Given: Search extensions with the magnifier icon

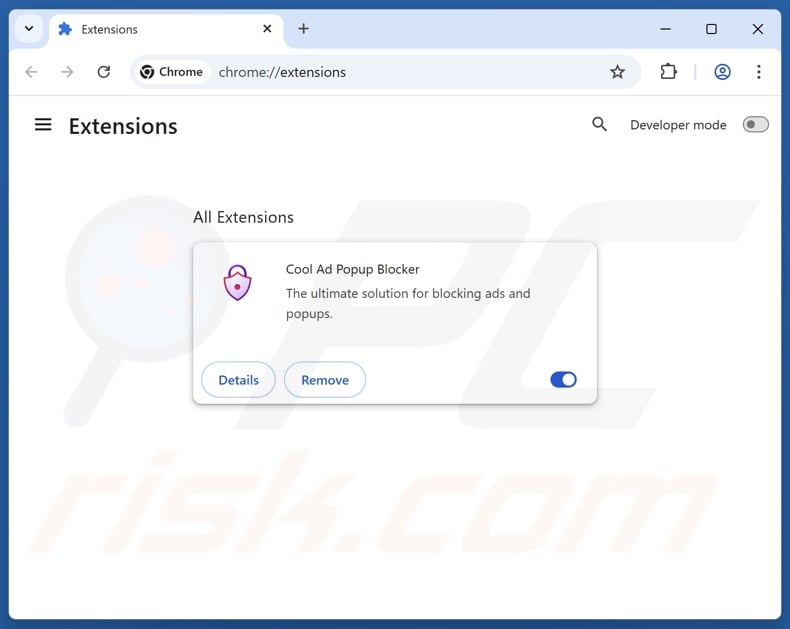Looking at the screenshot, I should tap(599, 124).
